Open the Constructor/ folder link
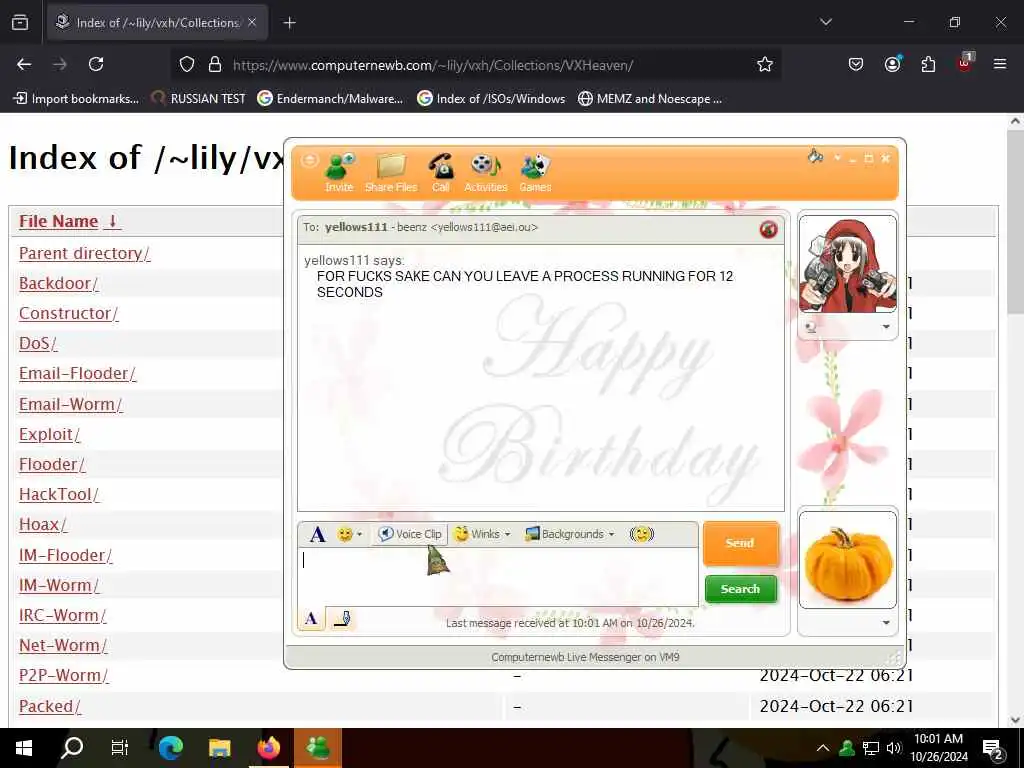This screenshot has height=768, width=1024. [x=69, y=313]
